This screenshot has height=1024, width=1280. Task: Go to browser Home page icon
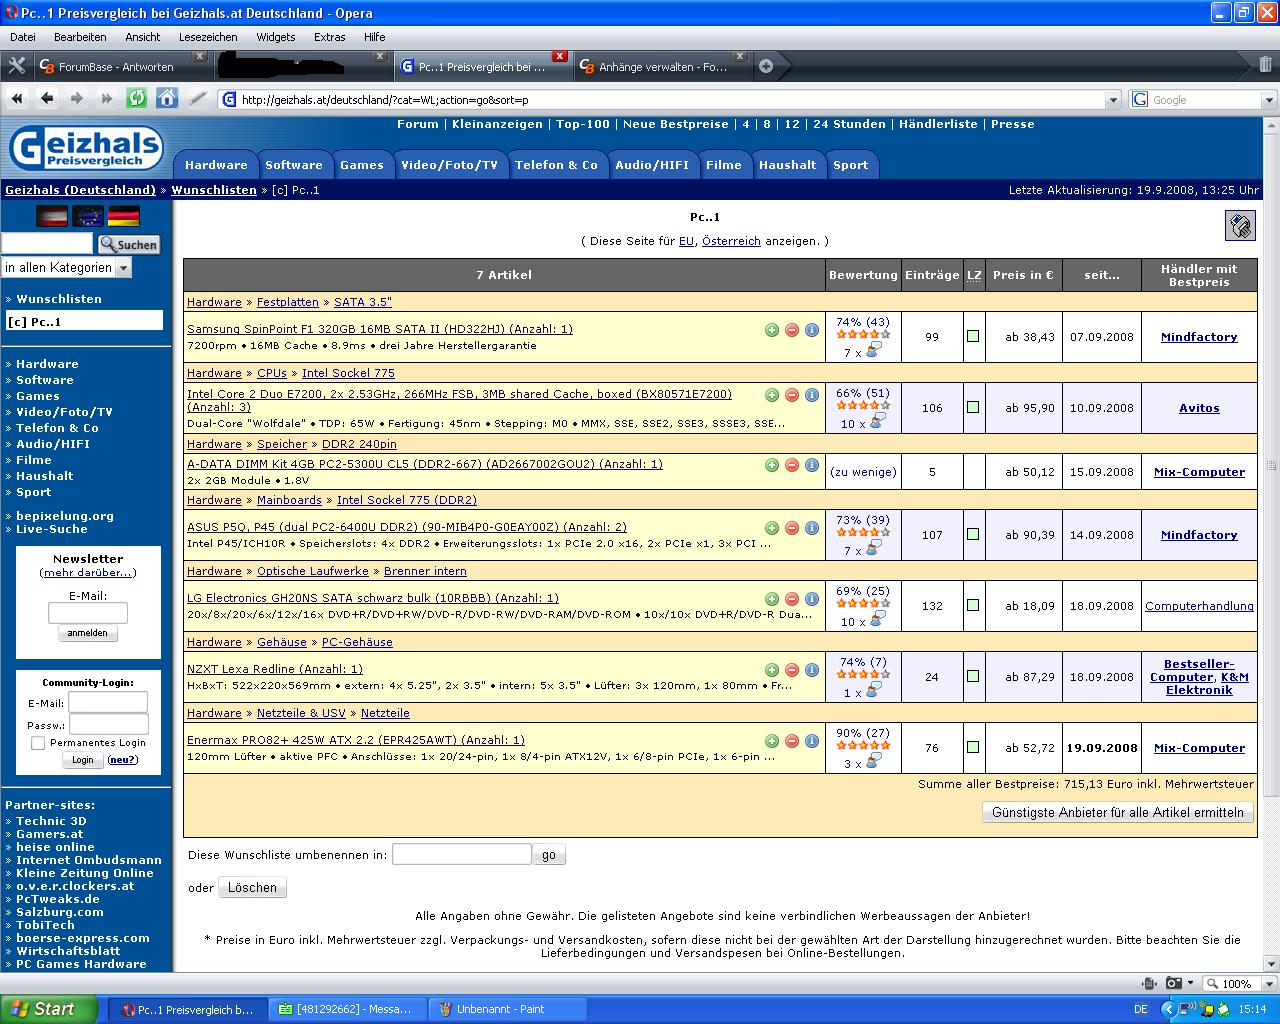pos(167,98)
